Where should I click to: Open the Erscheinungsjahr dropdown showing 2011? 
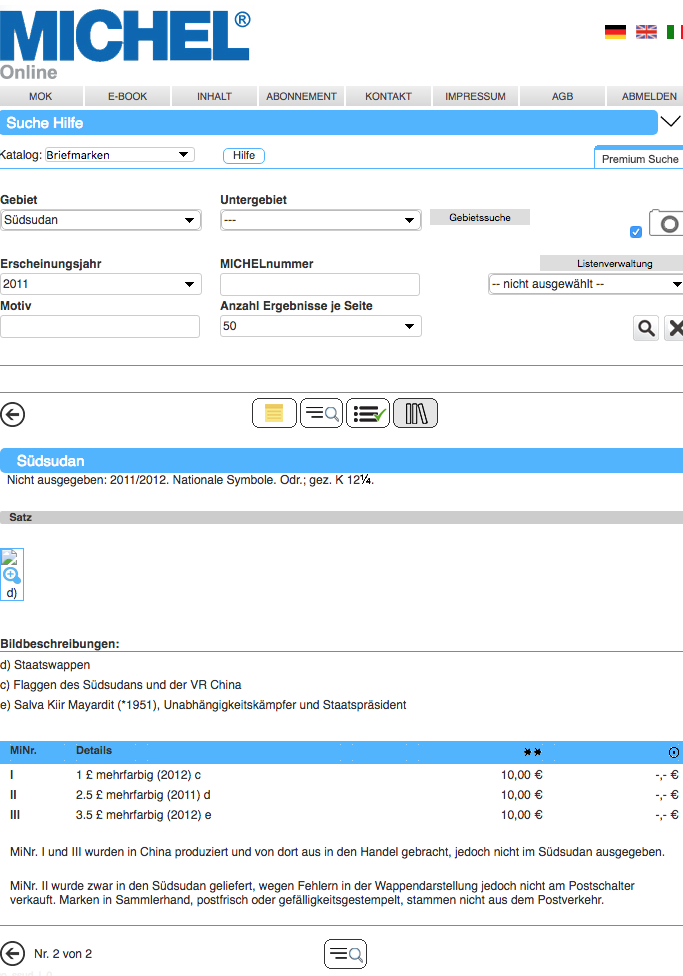click(100, 285)
